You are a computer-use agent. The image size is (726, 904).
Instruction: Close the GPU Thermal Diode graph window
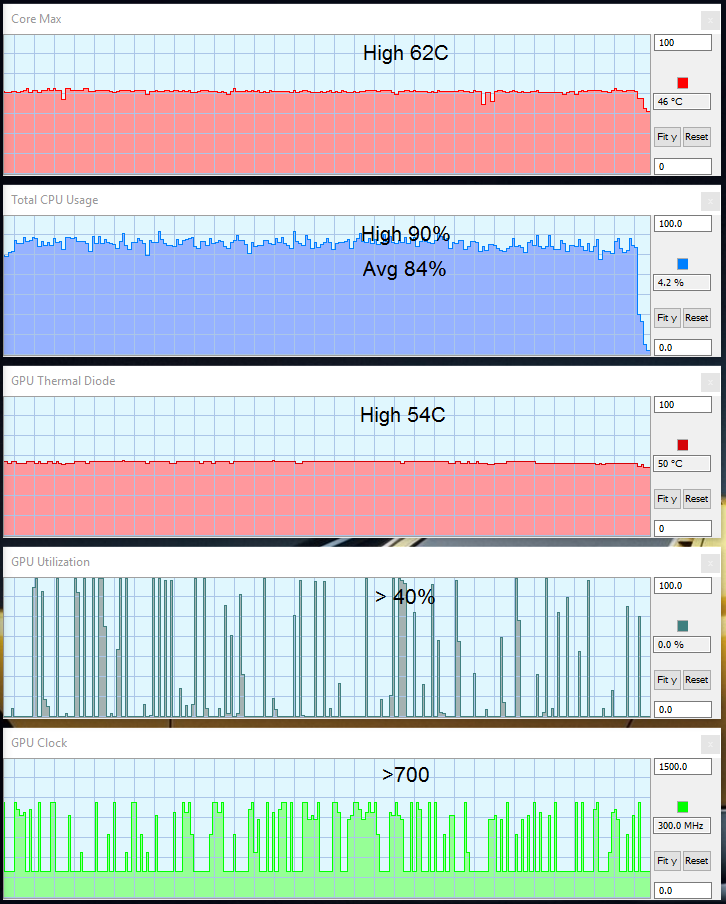[710, 383]
